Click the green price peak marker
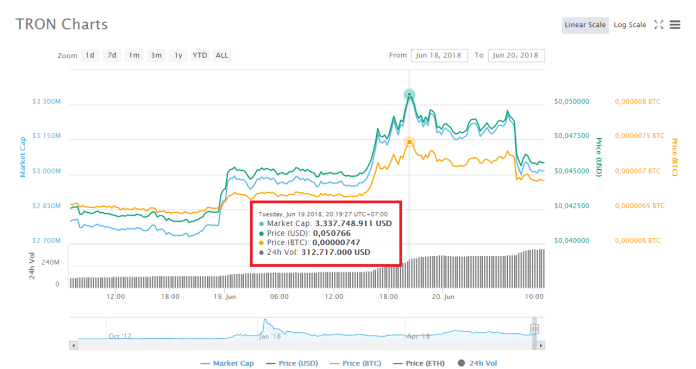 pos(409,94)
